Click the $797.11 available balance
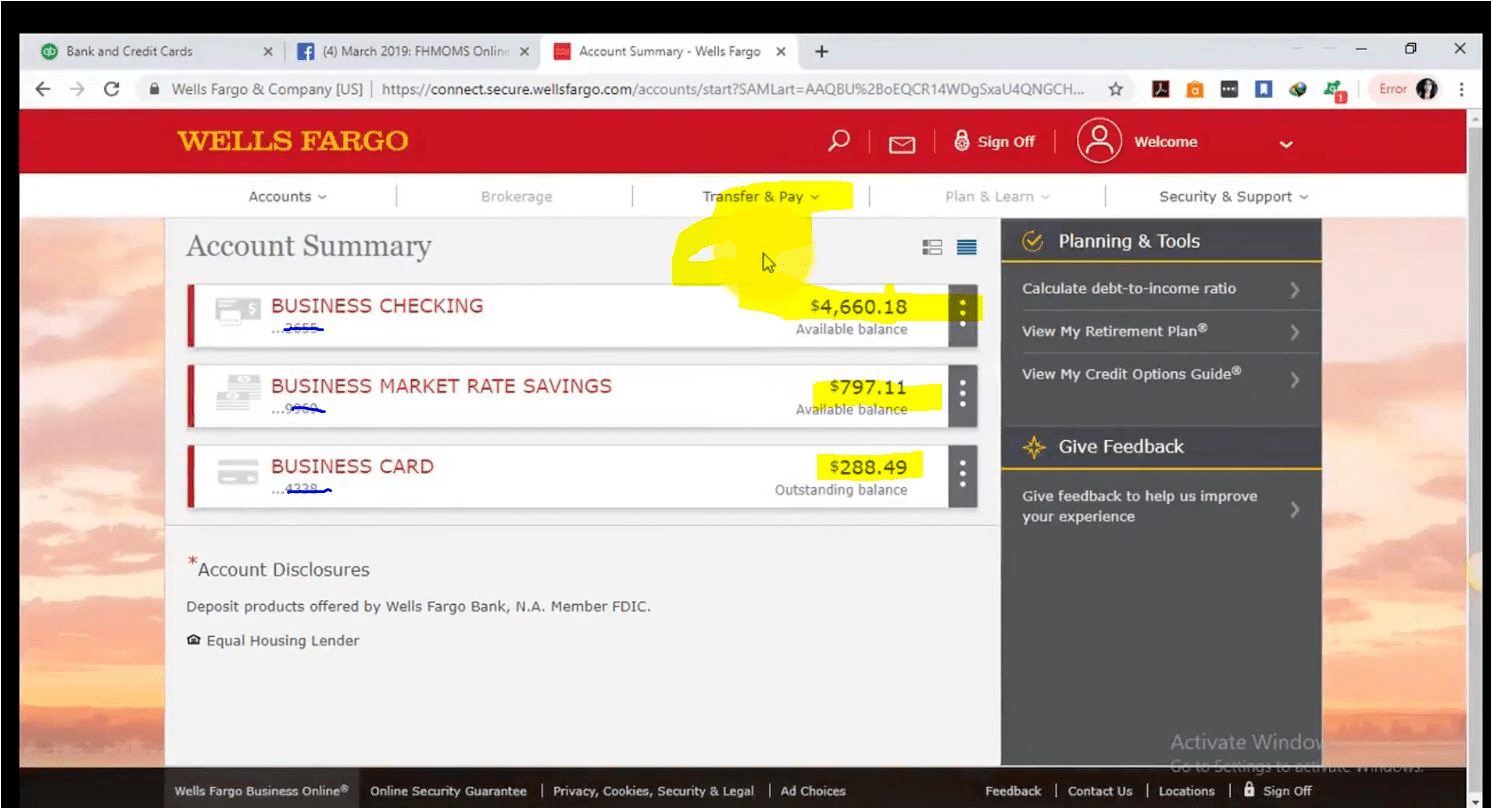Viewport: 1491px width, 808px height. (868, 386)
